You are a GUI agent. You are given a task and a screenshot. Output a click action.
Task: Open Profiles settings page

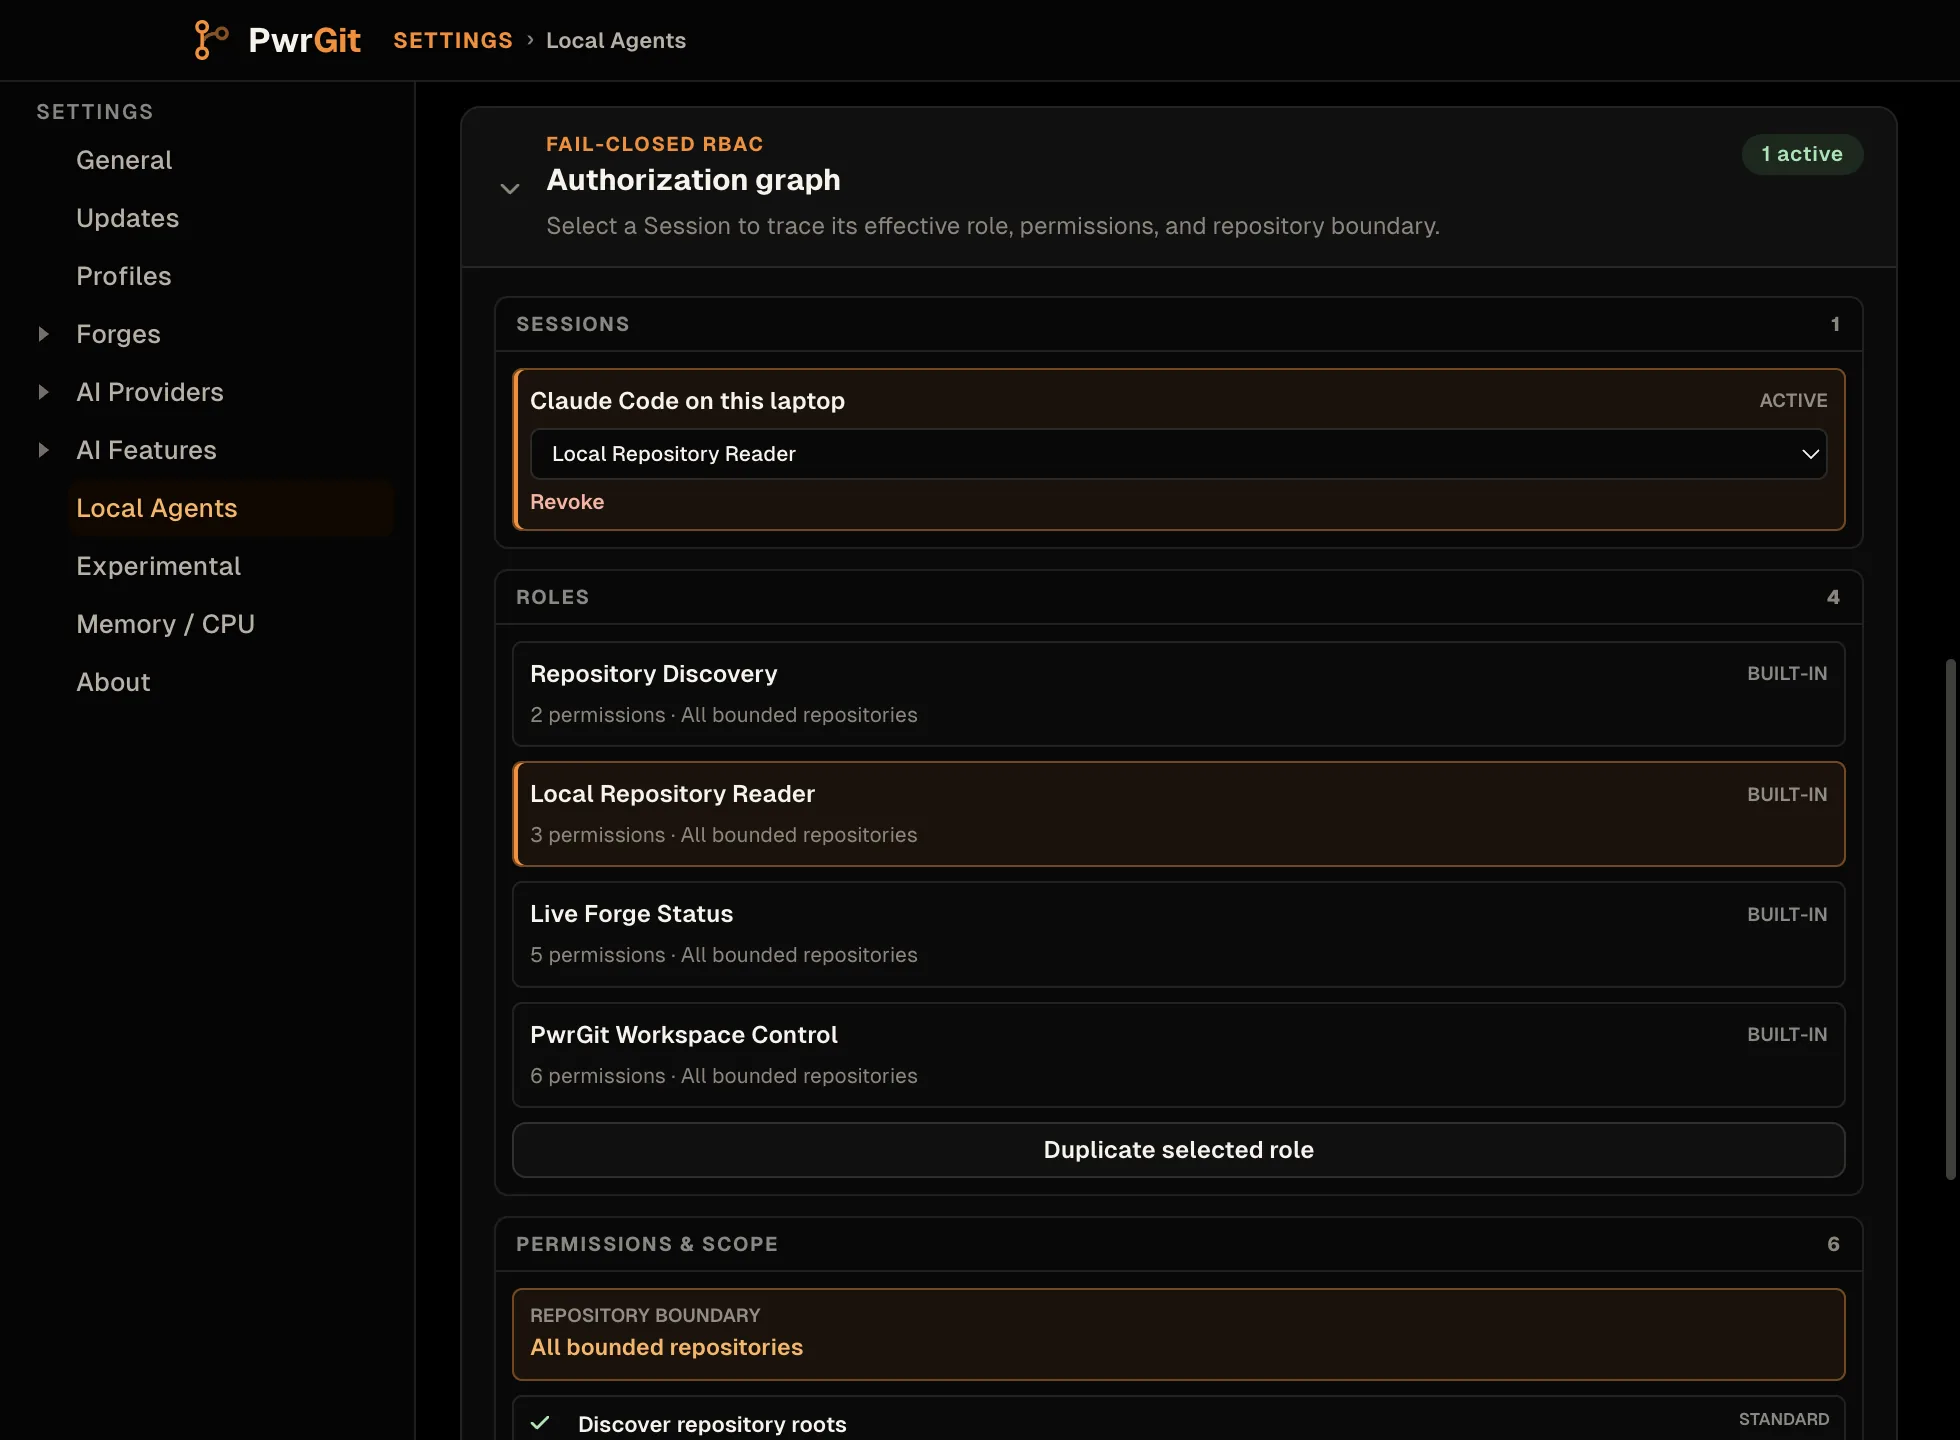(123, 276)
